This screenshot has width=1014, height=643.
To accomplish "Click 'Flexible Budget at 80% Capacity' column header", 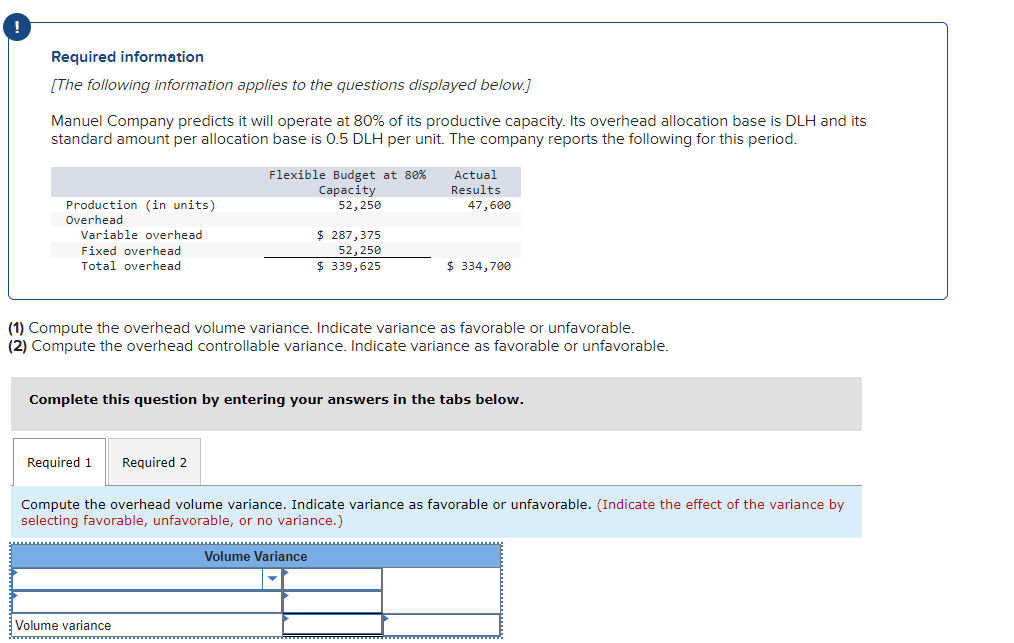I will coord(347,182).
